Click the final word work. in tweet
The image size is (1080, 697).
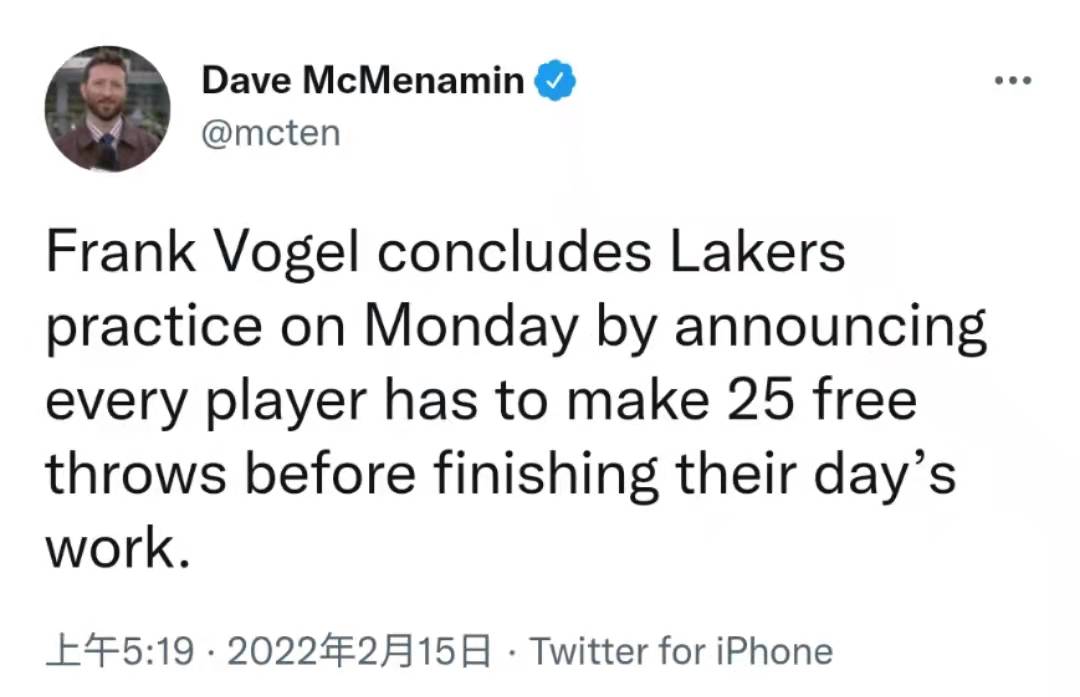point(117,549)
